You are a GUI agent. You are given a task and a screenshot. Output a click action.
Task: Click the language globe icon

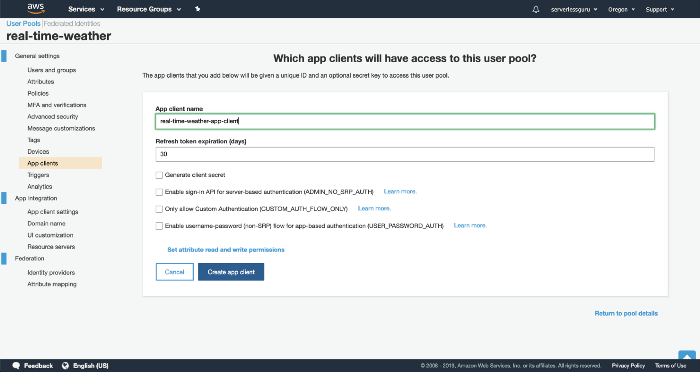tap(65, 365)
